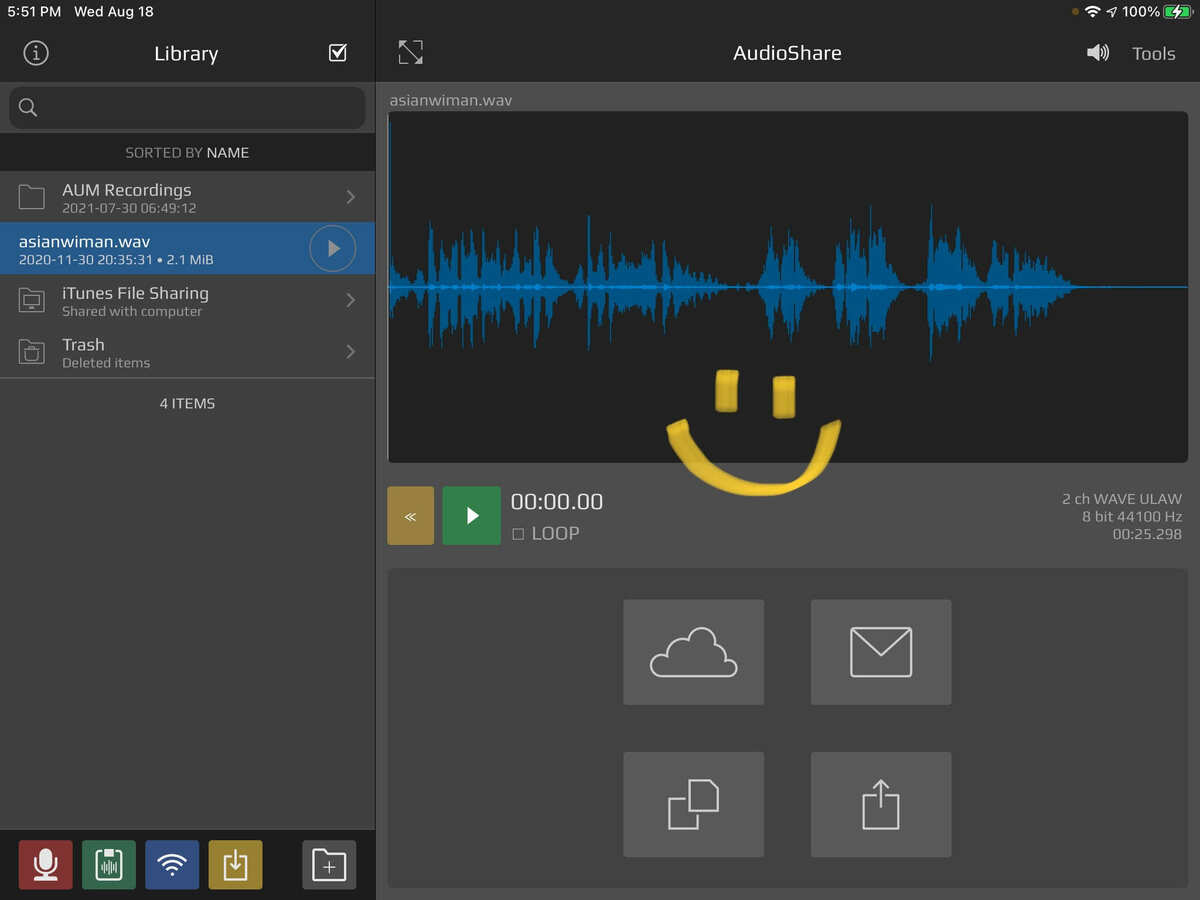The image size is (1200, 900).
Task: Open the green paste-audio clipboard icon
Action: [x=108, y=865]
